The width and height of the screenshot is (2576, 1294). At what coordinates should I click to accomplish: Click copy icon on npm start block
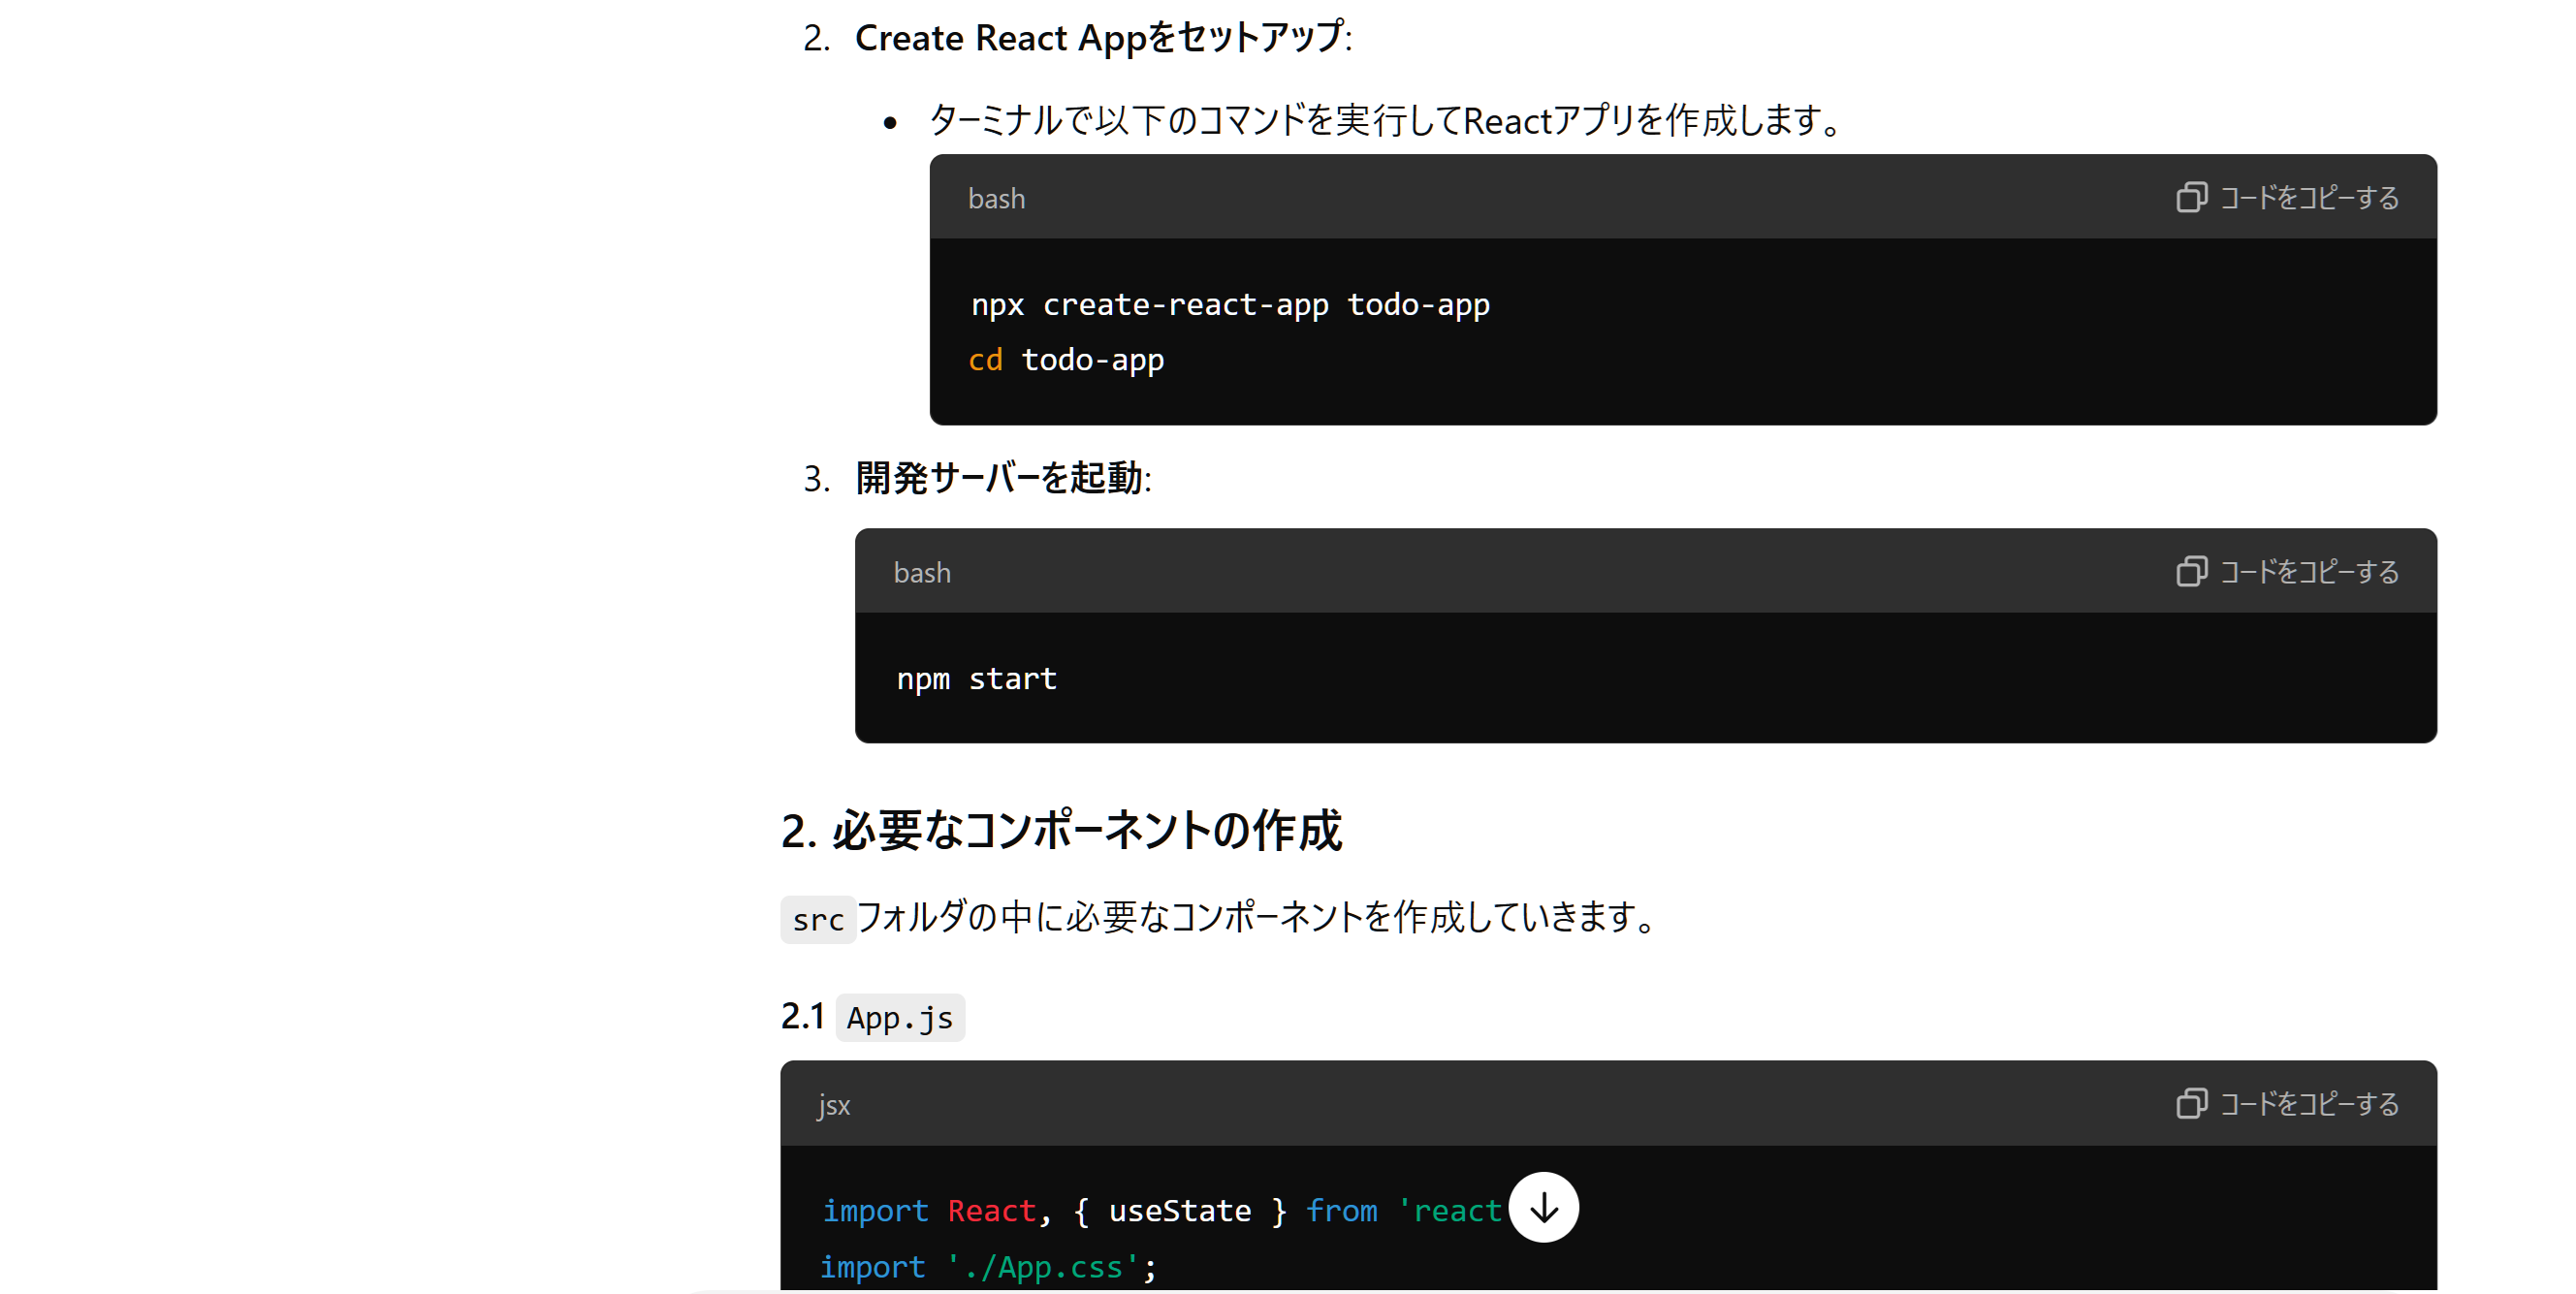pyautogui.click(x=2191, y=571)
